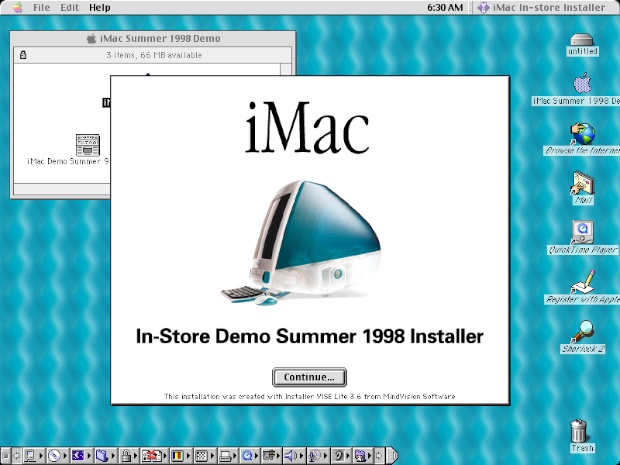Click the 6:30 AM menu bar clock
This screenshot has height=465, width=620.
pyautogui.click(x=445, y=7)
